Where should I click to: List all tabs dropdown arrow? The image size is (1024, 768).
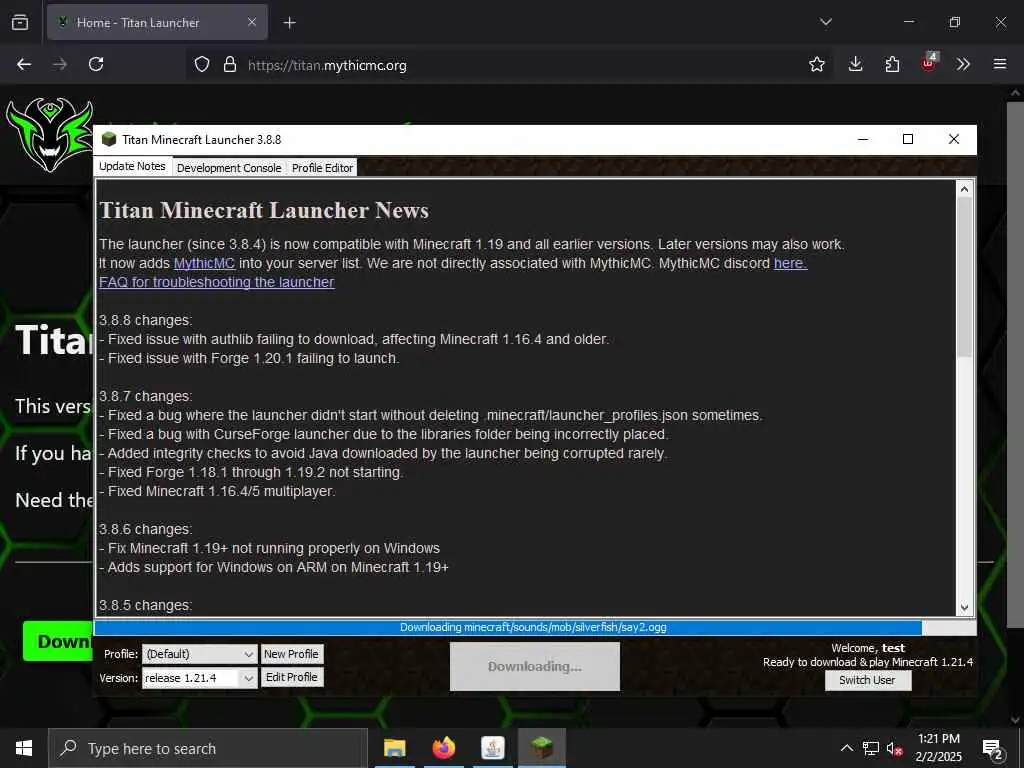tap(825, 22)
